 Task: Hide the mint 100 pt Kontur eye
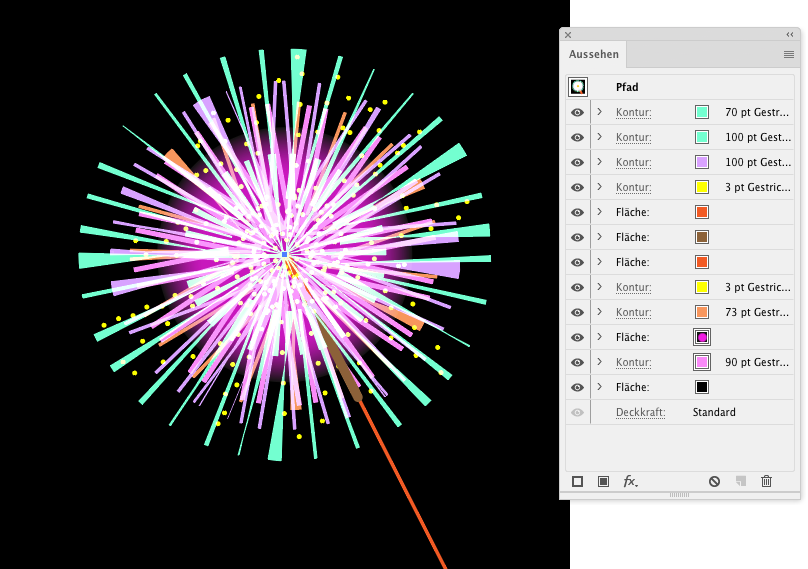(578, 138)
